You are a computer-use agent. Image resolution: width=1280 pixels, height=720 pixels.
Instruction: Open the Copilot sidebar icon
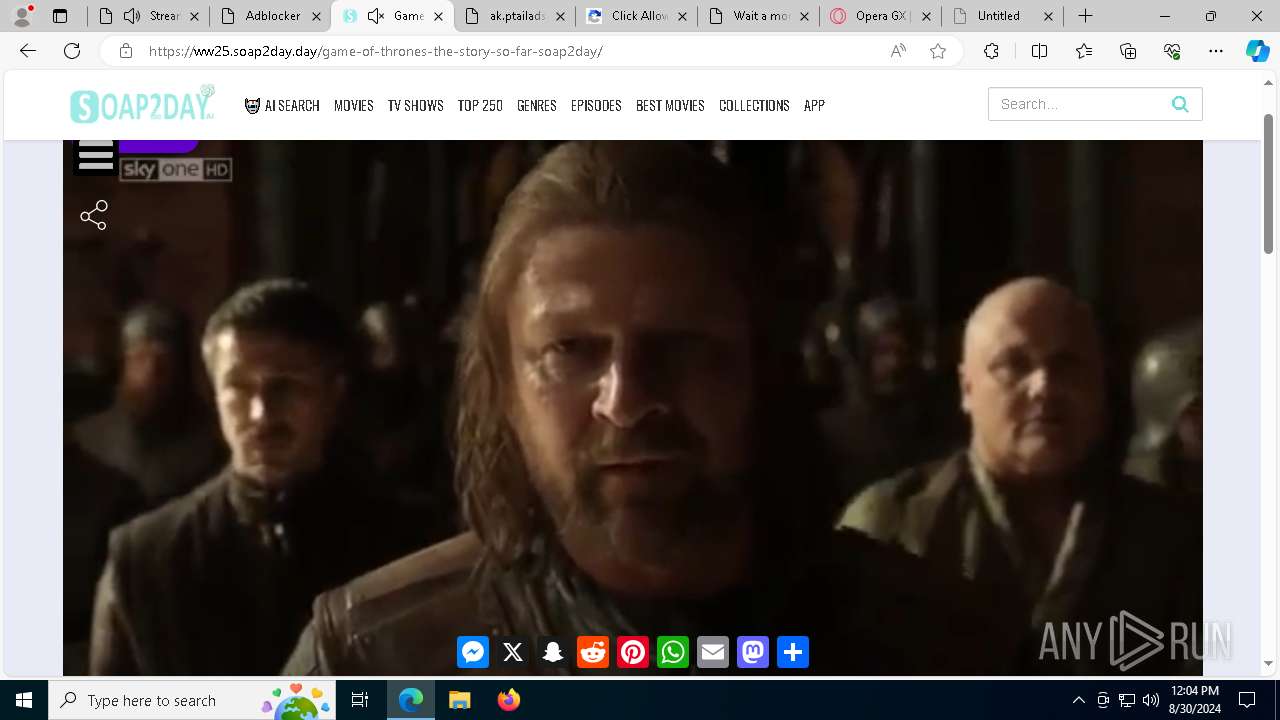point(1257,51)
